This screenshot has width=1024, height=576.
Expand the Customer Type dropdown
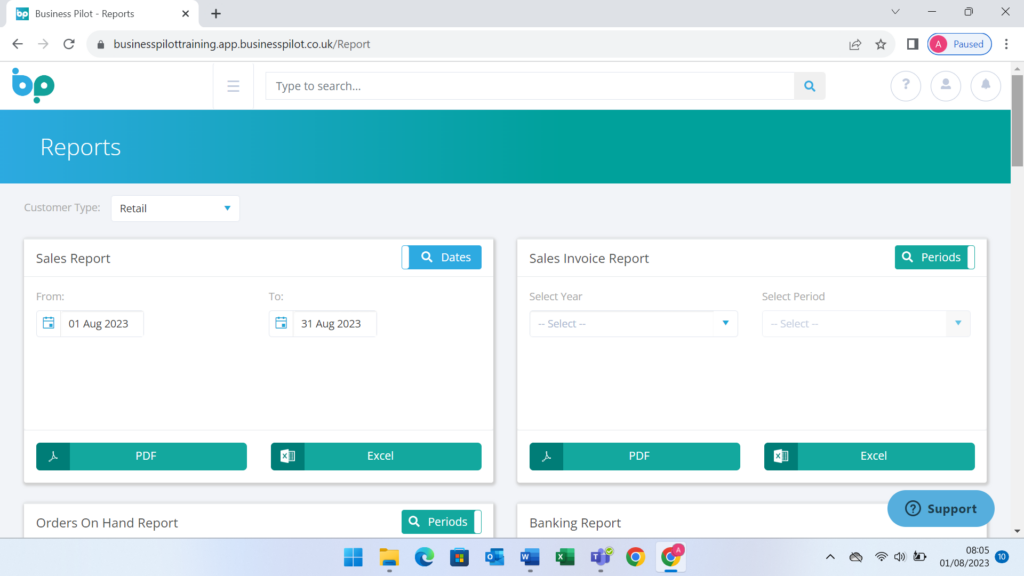tap(175, 208)
